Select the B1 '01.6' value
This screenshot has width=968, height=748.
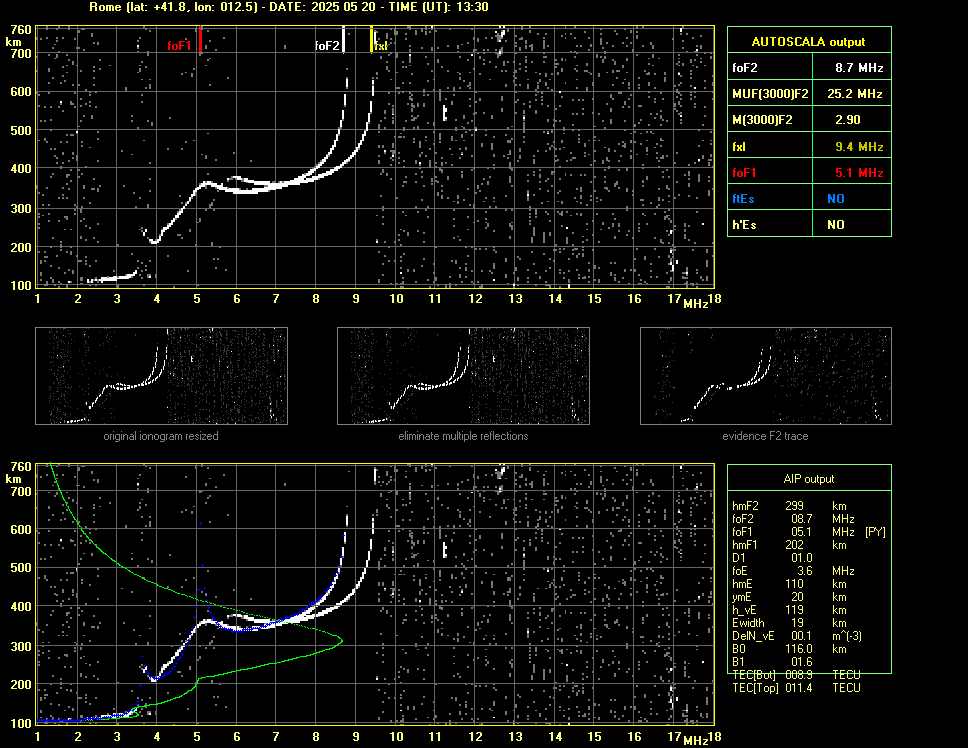click(802, 662)
